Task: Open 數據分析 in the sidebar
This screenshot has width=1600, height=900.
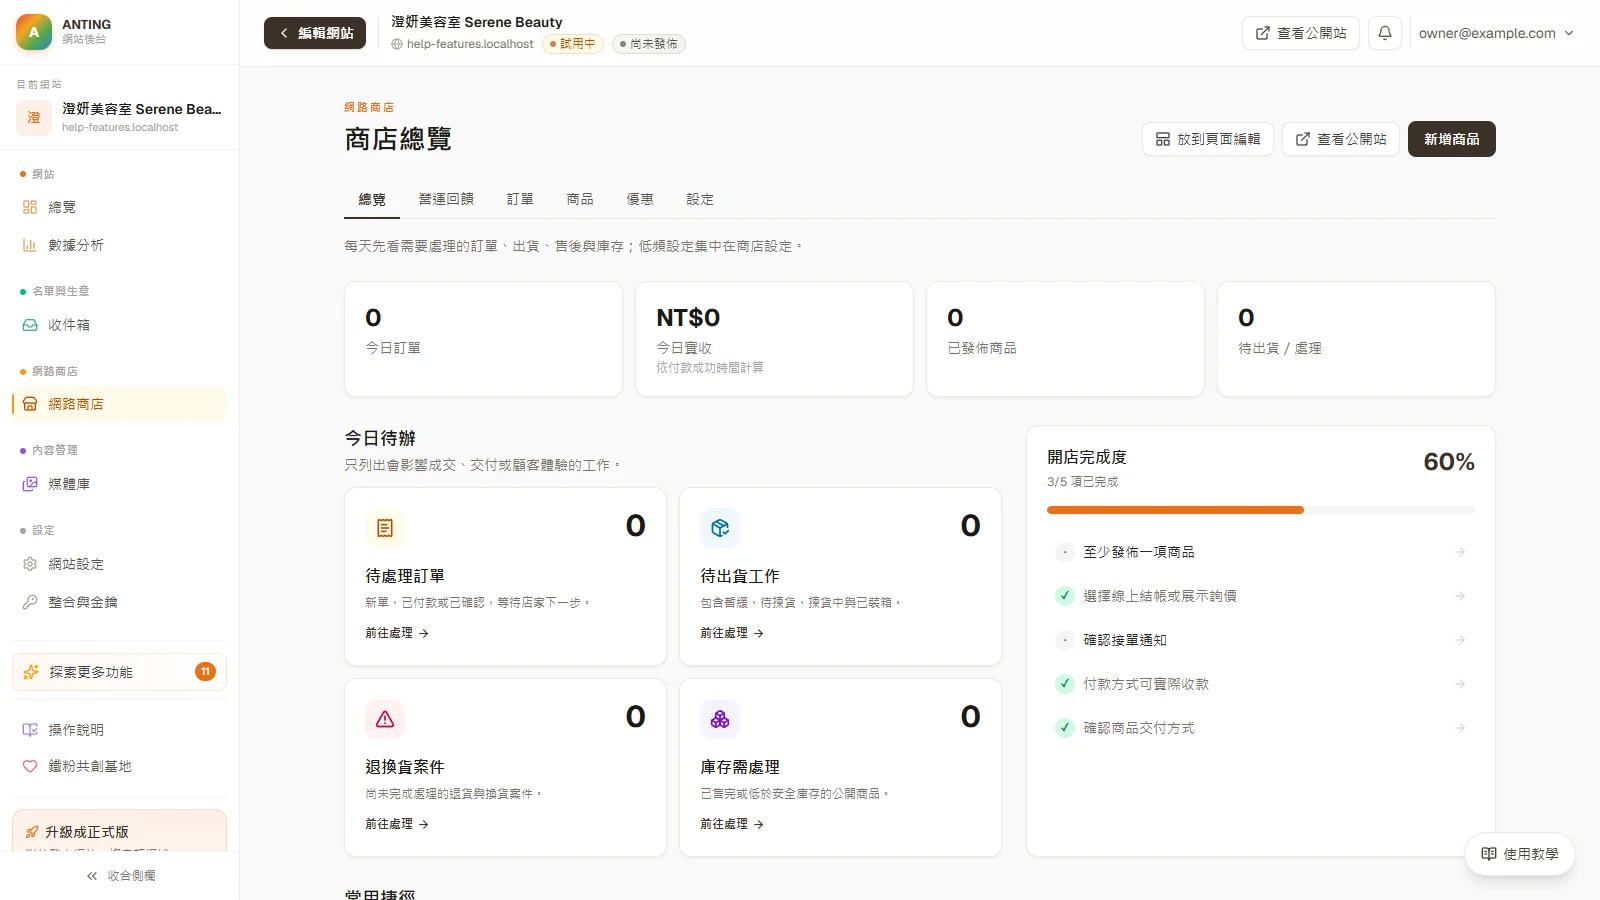Action: tap(119, 245)
